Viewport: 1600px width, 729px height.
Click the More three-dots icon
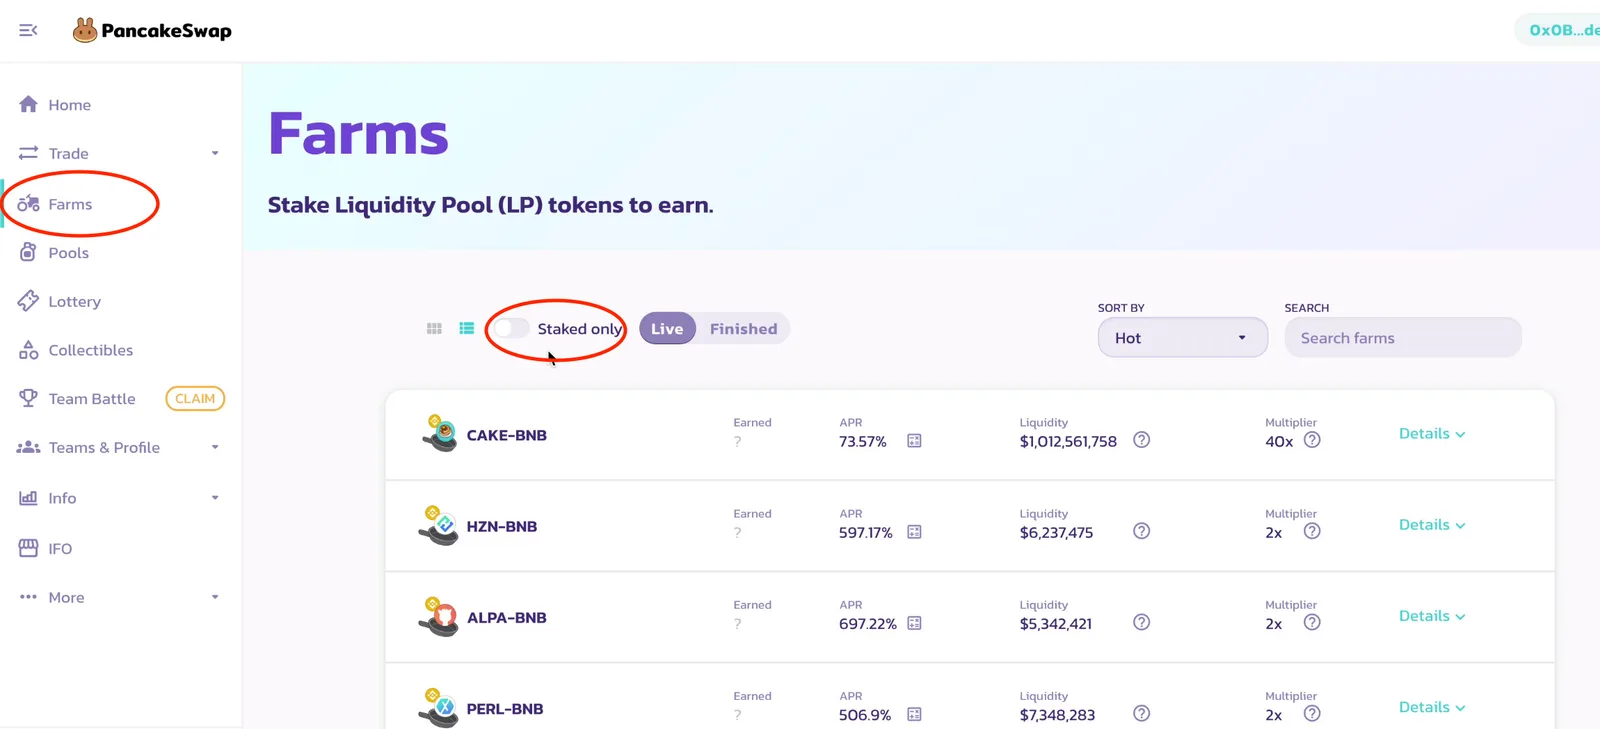tap(28, 597)
